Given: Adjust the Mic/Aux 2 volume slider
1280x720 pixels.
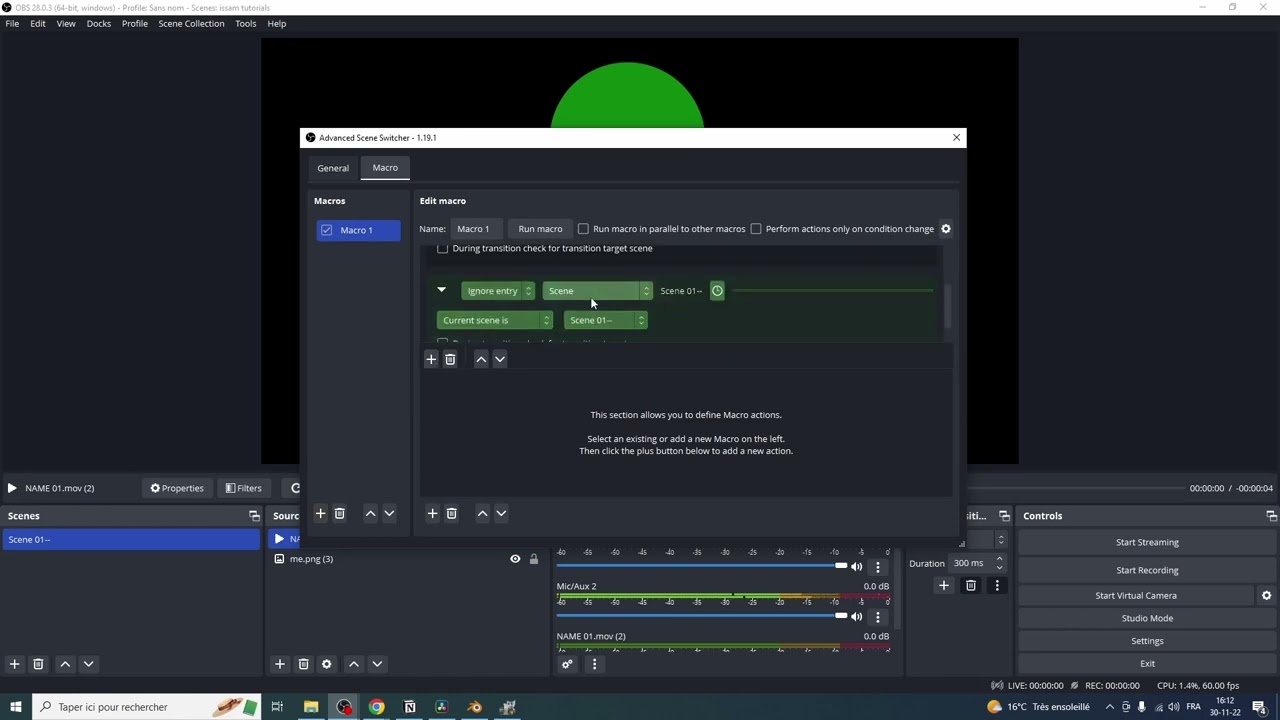Looking at the screenshot, I should tap(701, 616).
